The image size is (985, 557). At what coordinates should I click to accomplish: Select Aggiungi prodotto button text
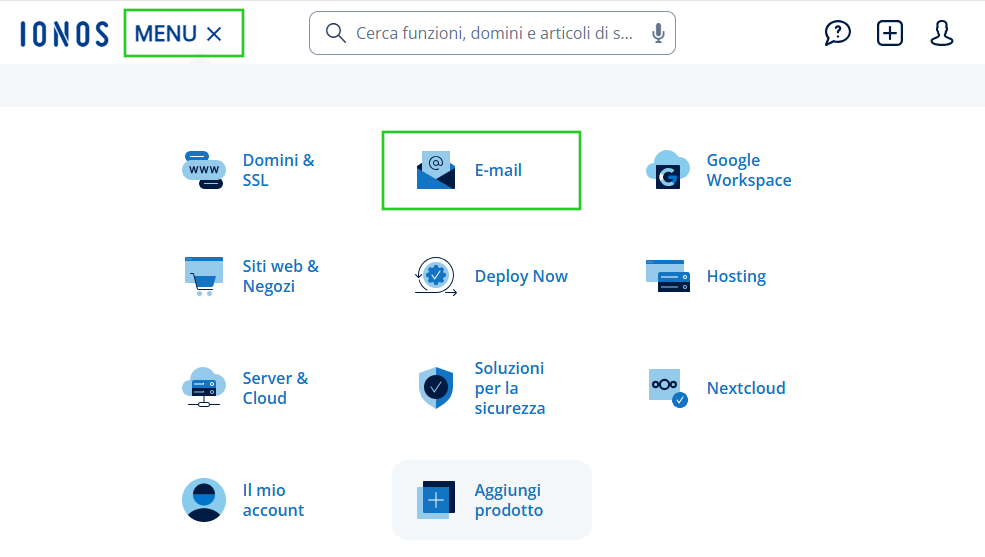coord(509,500)
